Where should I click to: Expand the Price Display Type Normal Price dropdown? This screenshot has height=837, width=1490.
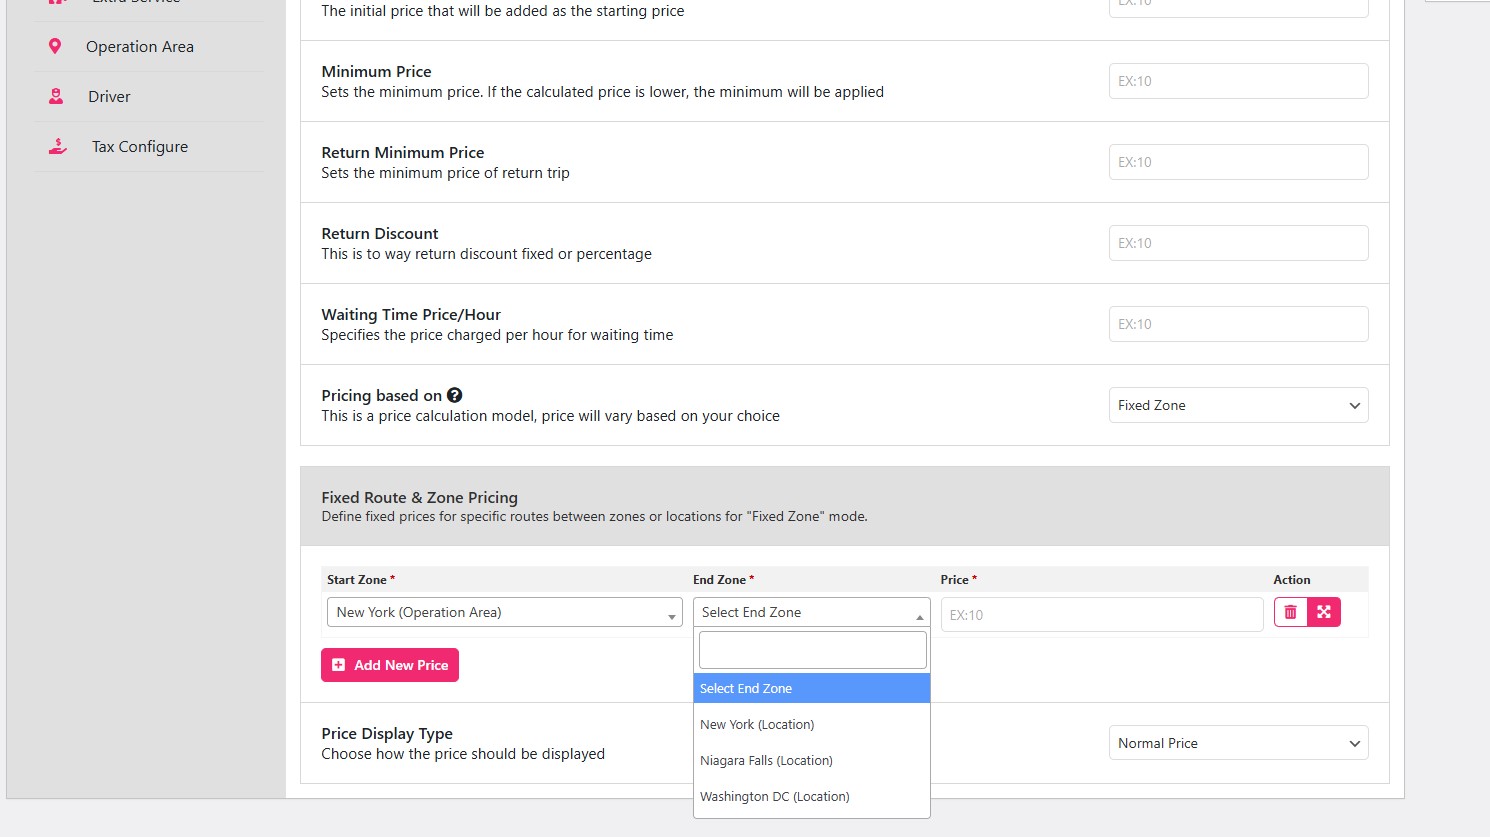click(1238, 743)
